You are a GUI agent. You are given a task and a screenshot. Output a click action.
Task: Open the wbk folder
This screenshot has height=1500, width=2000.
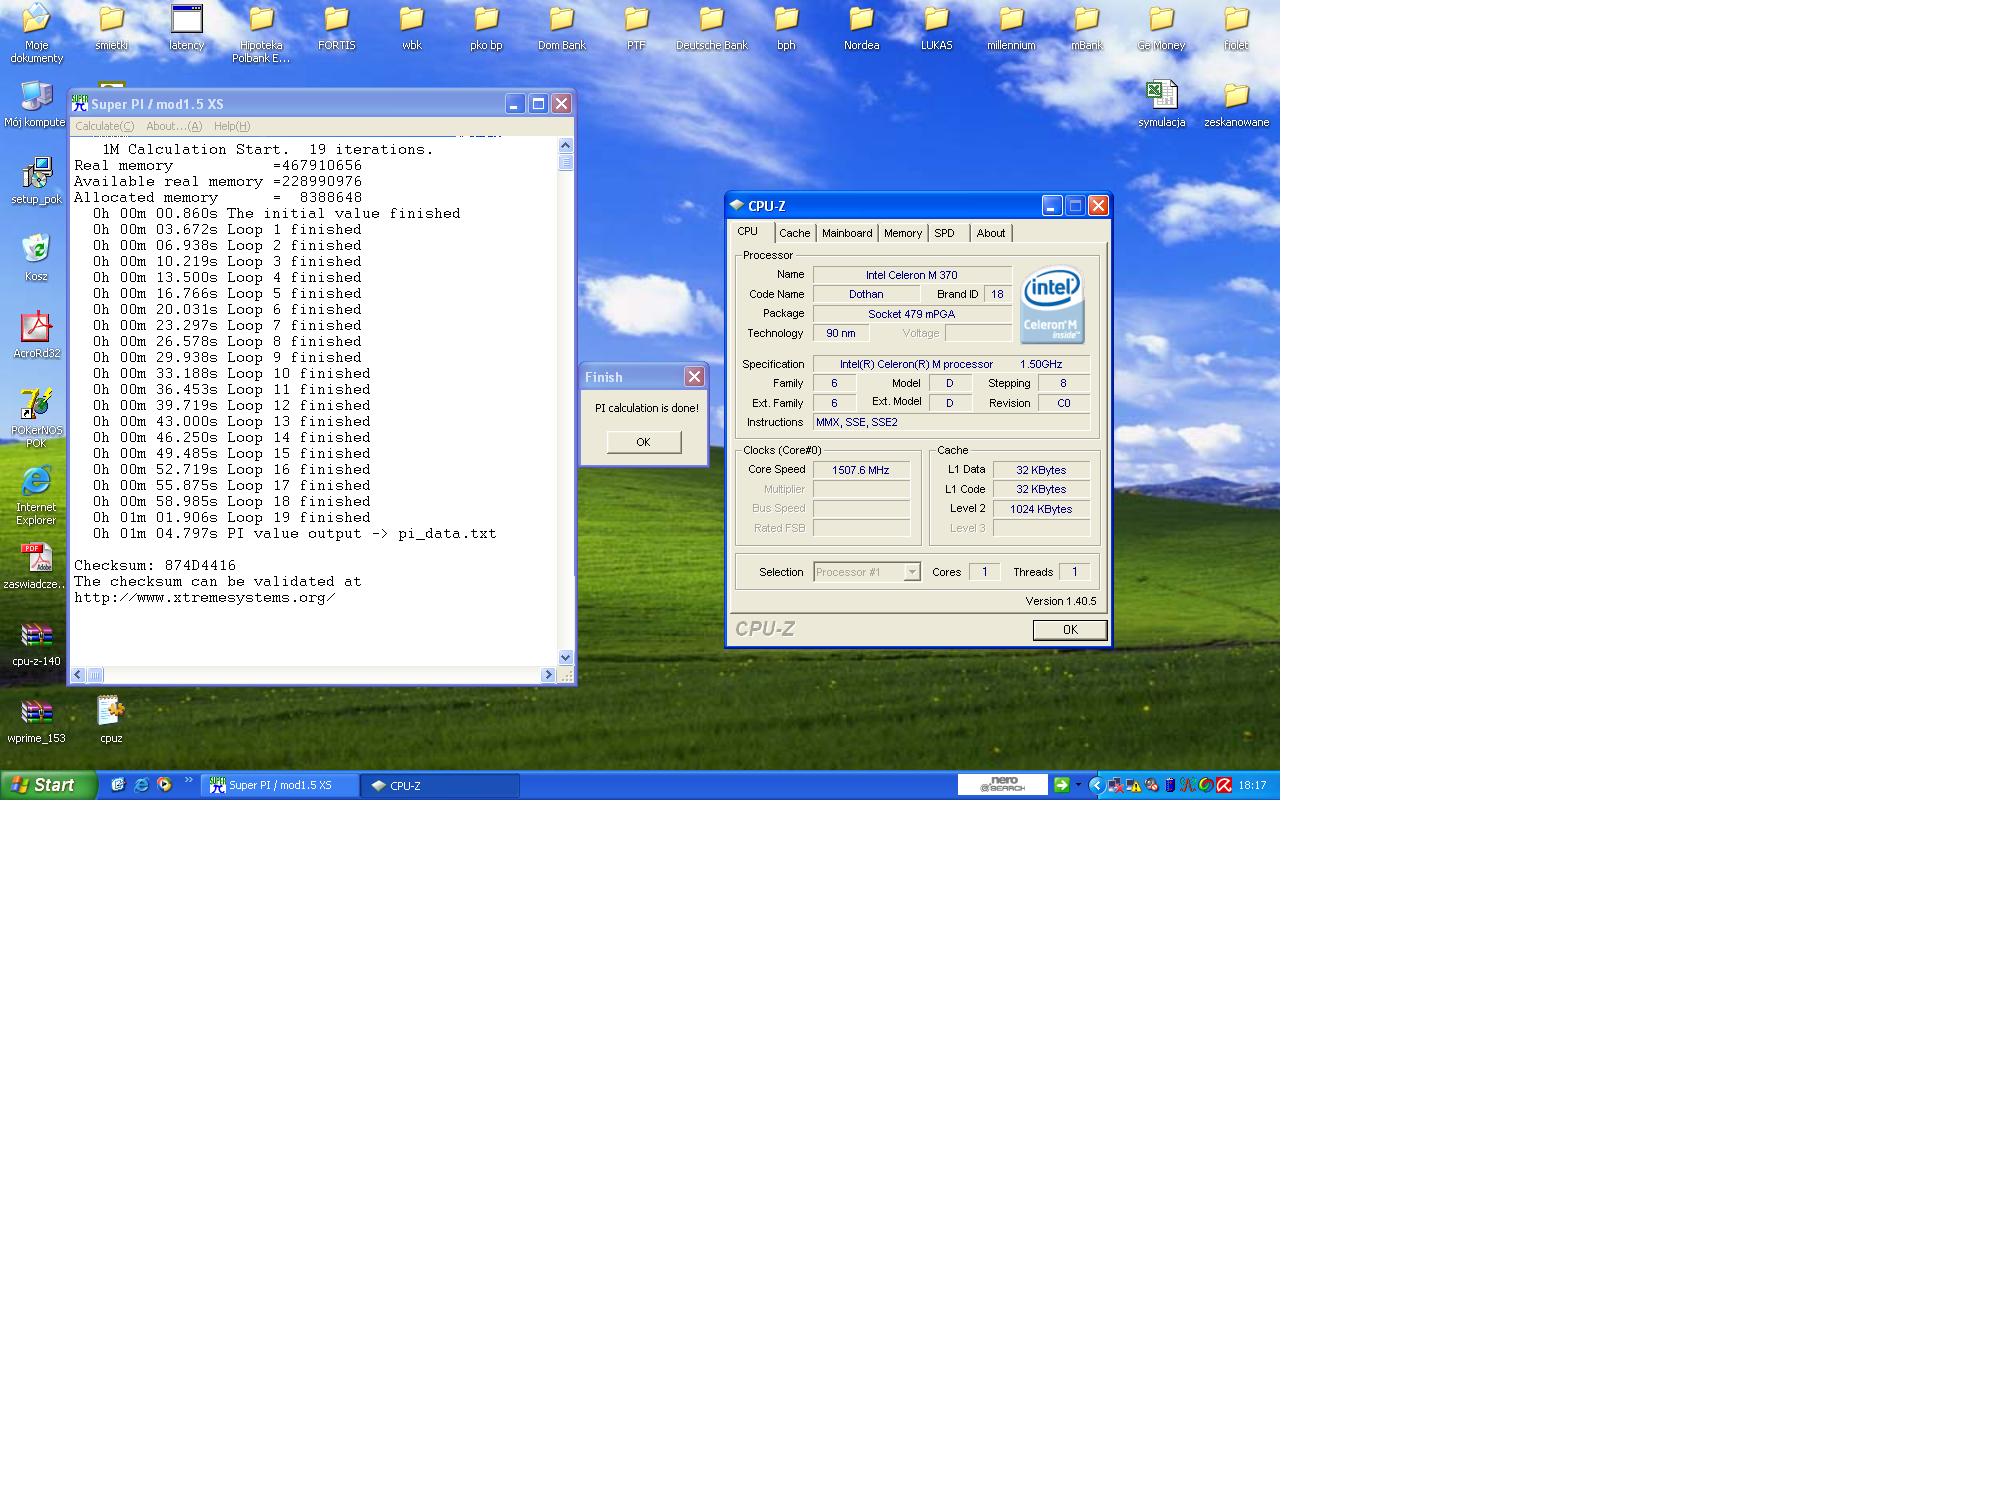click(x=412, y=28)
